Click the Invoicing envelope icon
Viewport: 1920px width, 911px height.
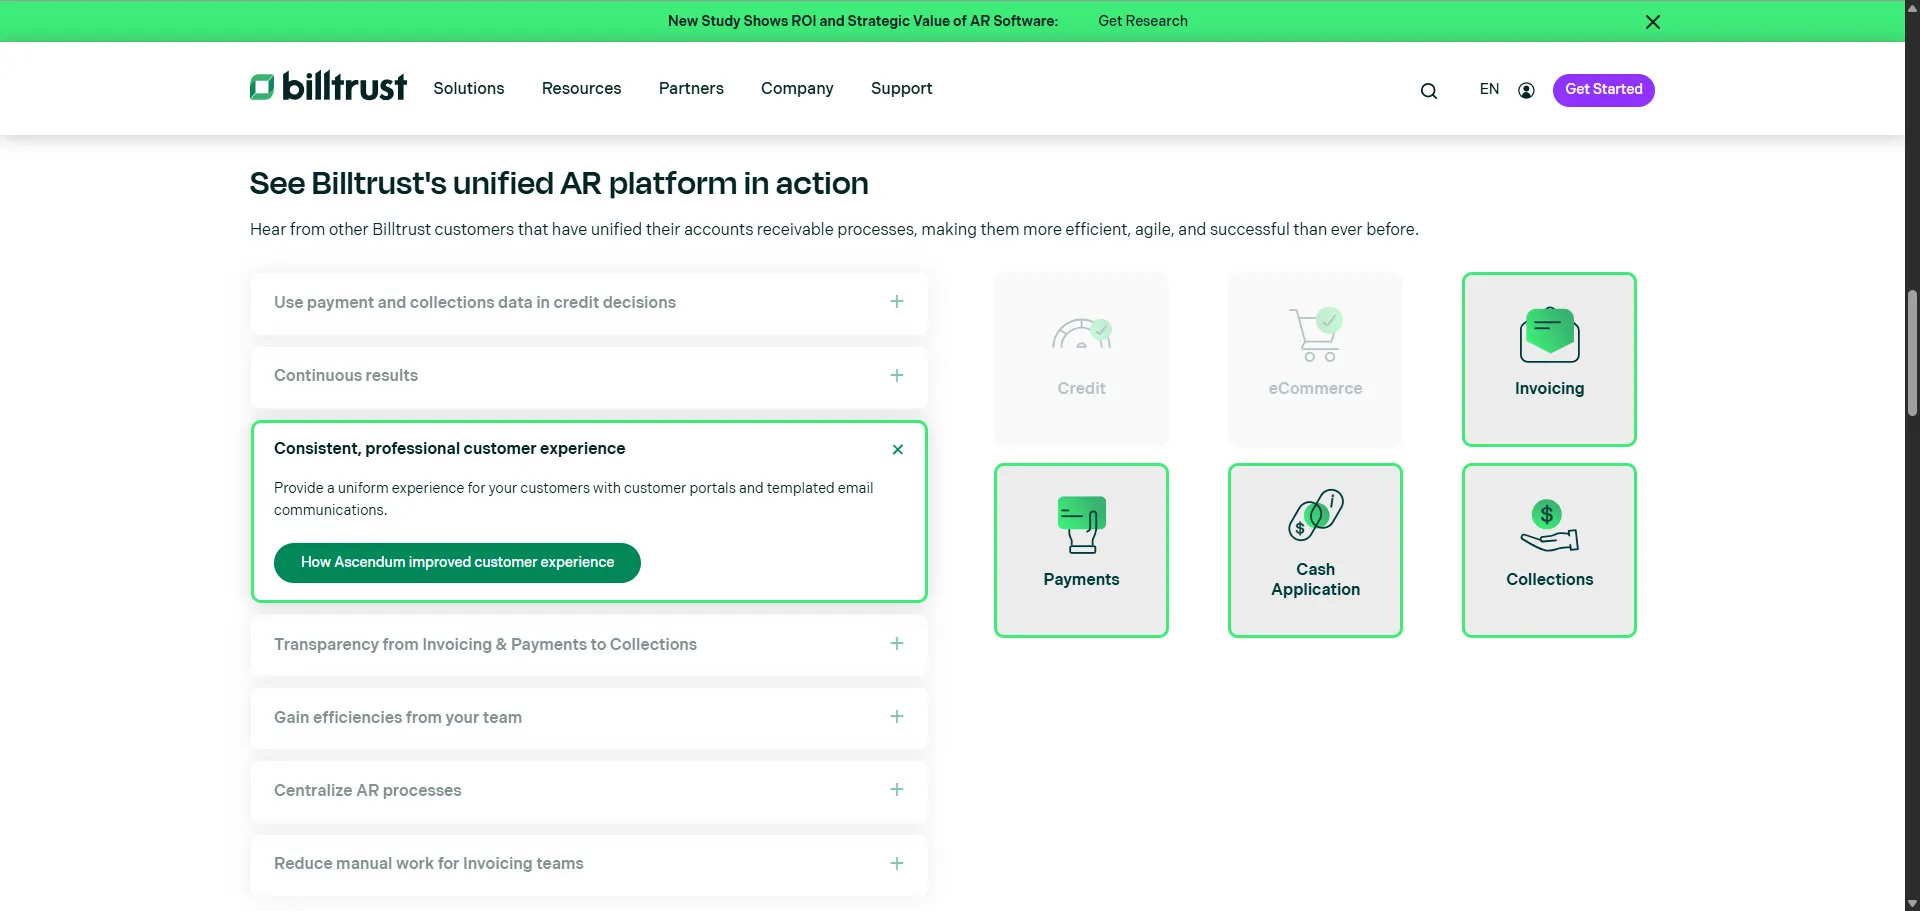pyautogui.click(x=1549, y=335)
